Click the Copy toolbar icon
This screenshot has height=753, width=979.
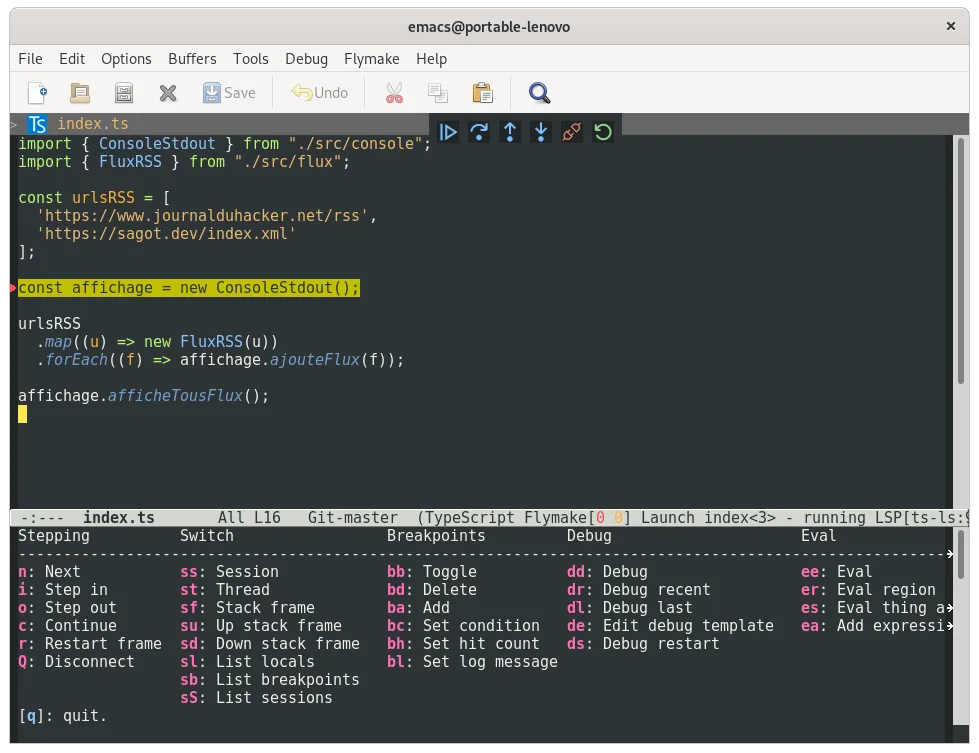click(437, 92)
